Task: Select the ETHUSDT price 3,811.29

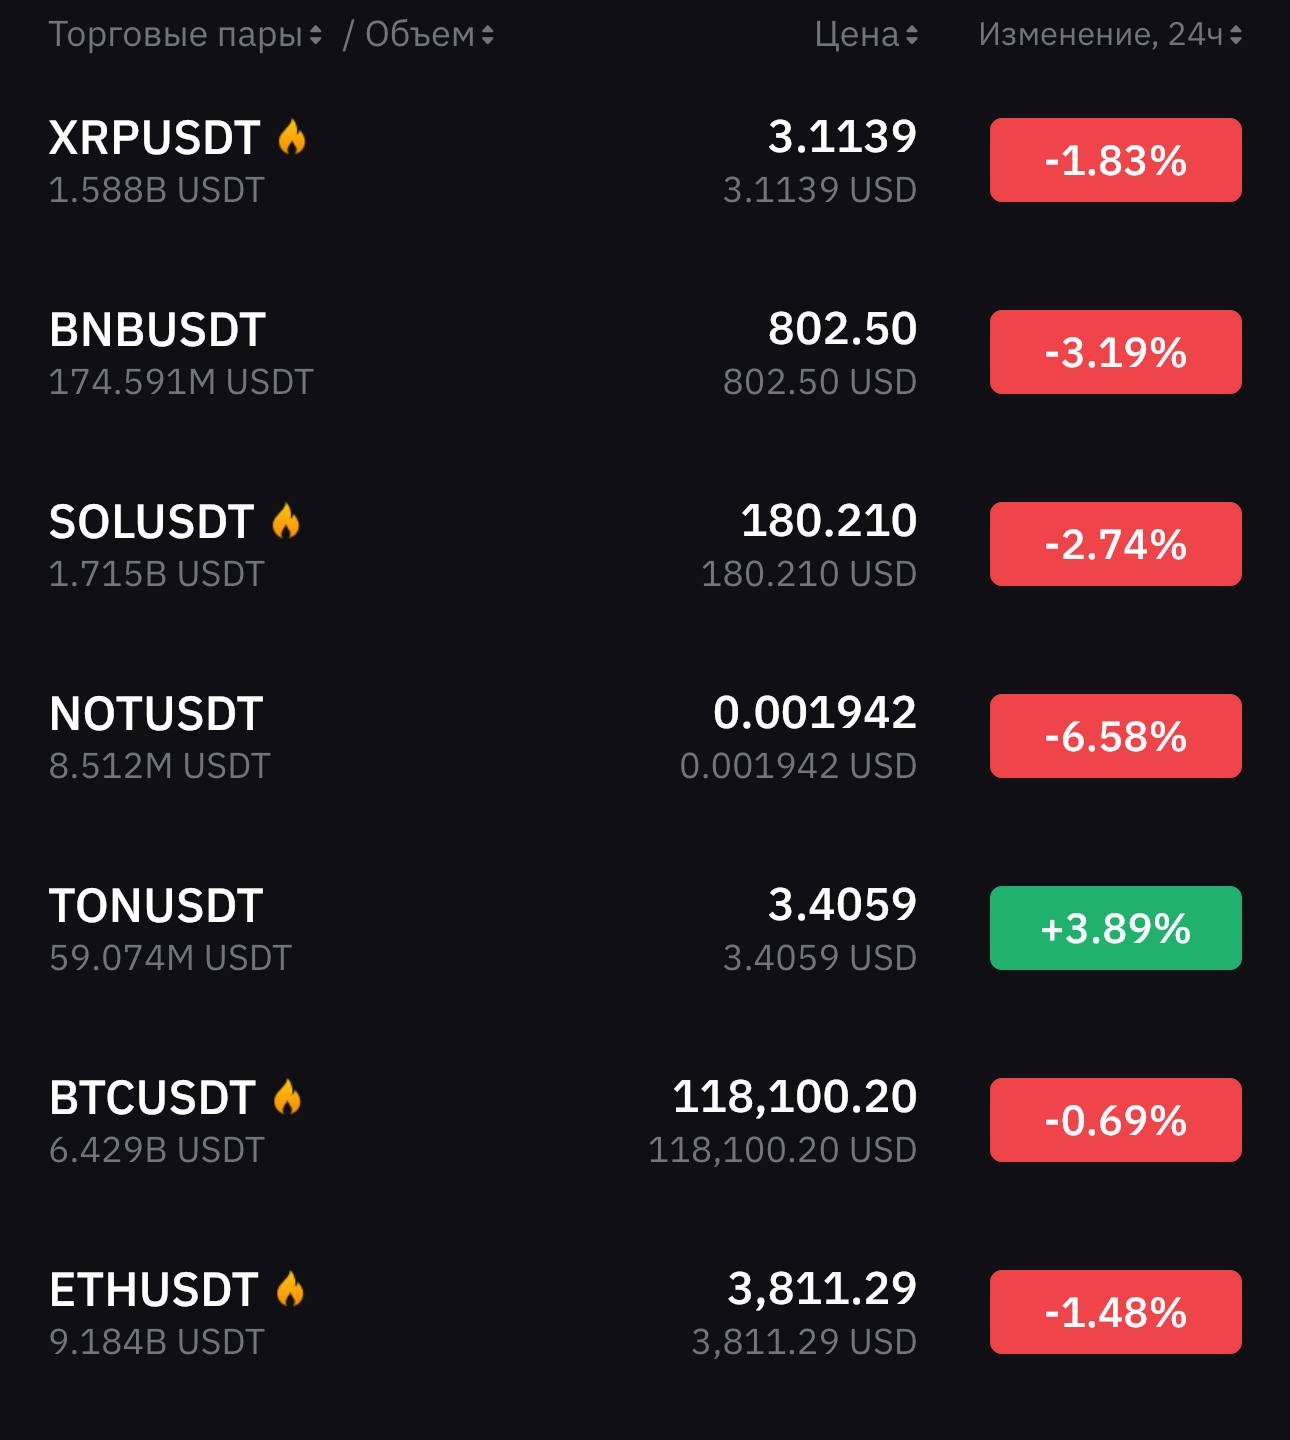Action: (822, 1289)
